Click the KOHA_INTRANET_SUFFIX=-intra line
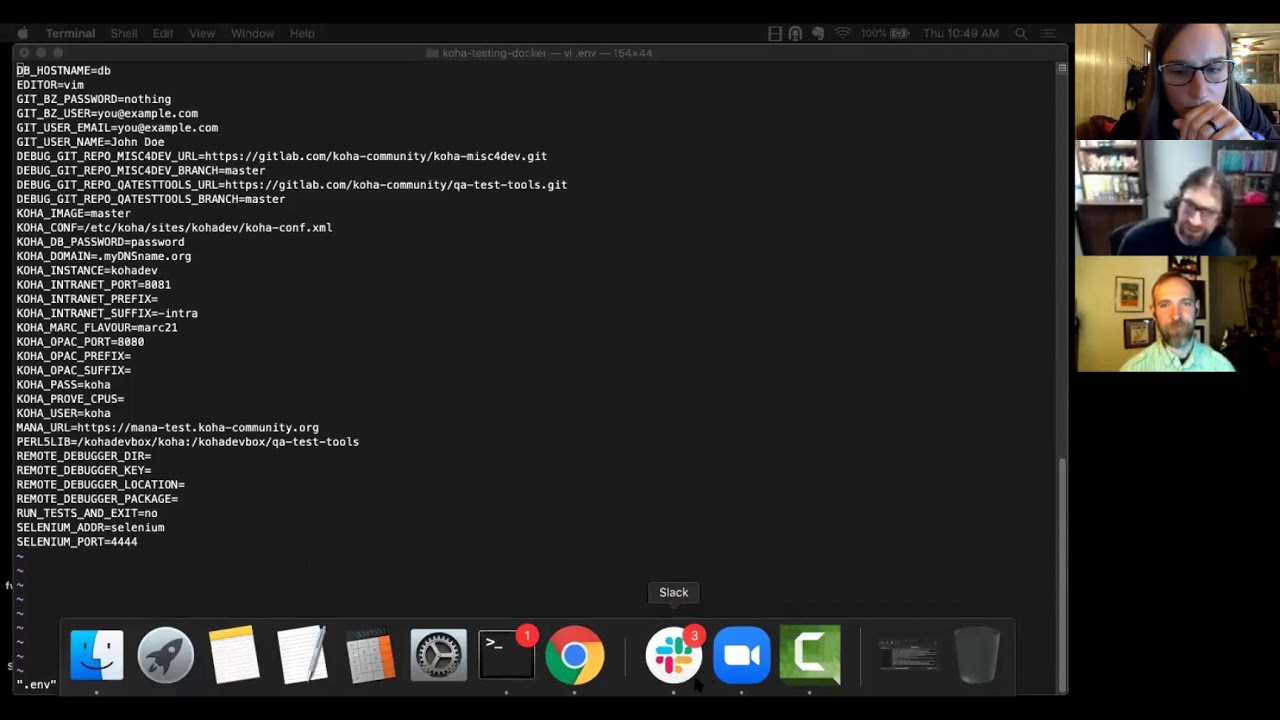The height and width of the screenshot is (720, 1280). tap(107, 313)
